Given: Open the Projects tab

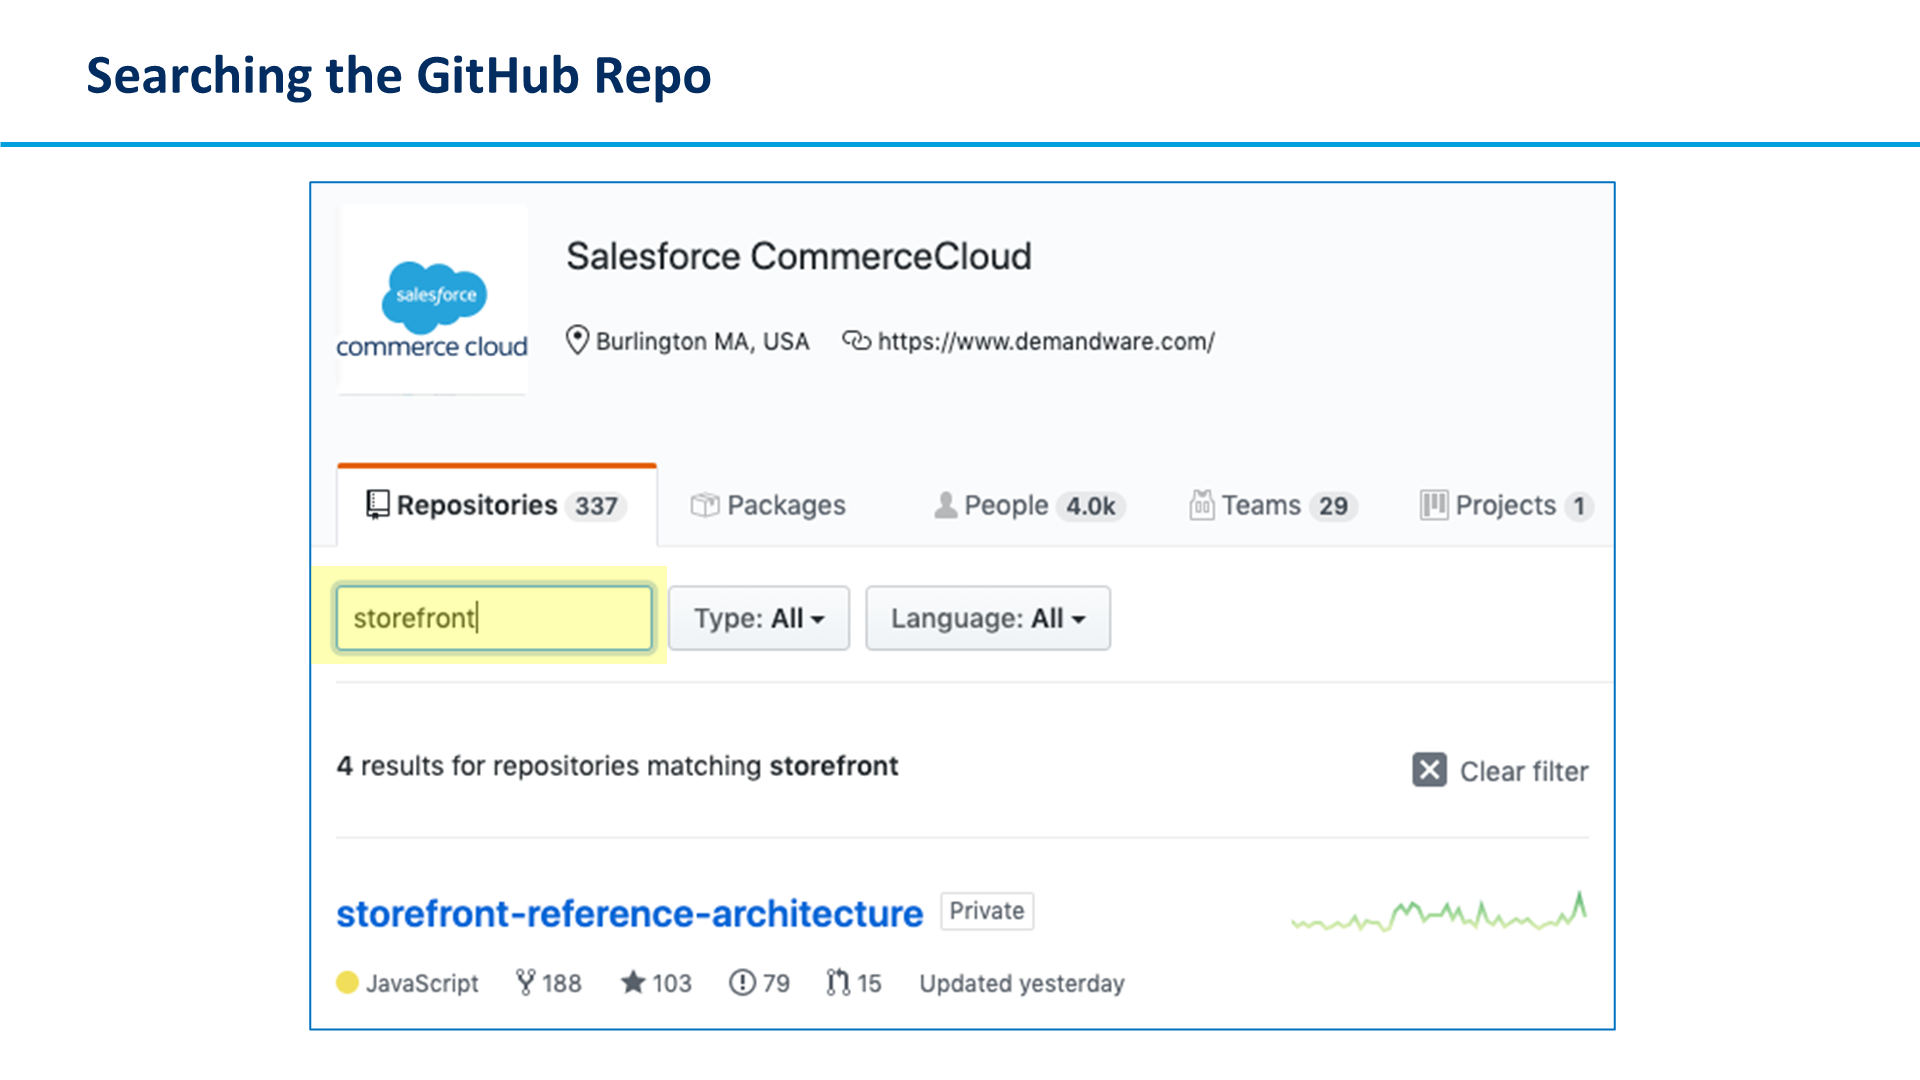Looking at the screenshot, I should click(x=1506, y=506).
